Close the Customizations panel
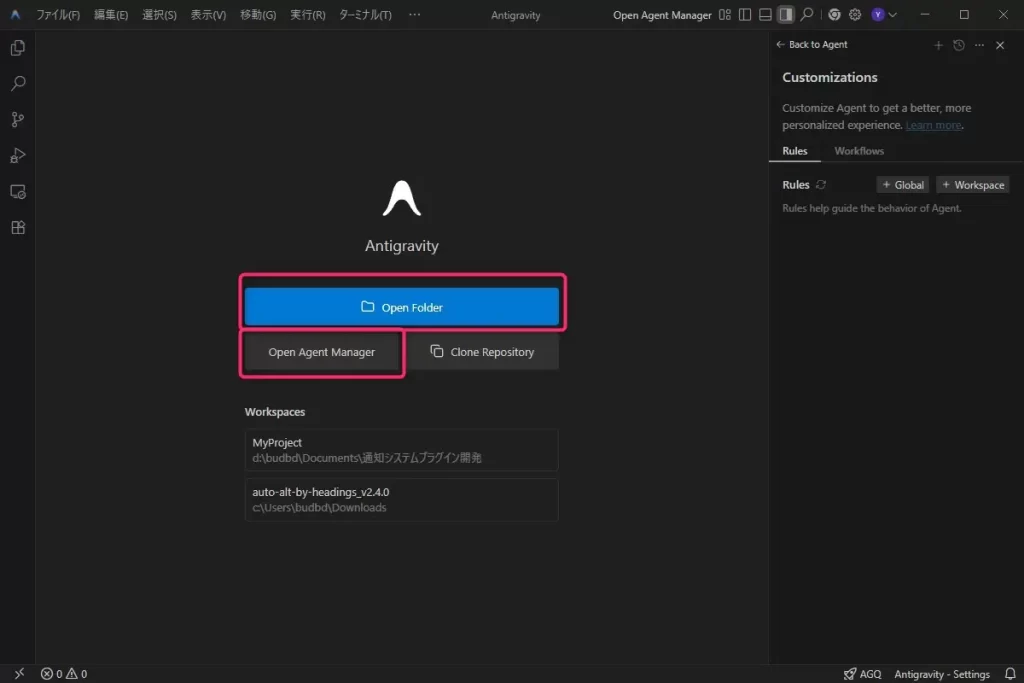Viewport: 1024px width, 683px height. click(x=1000, y=45)
